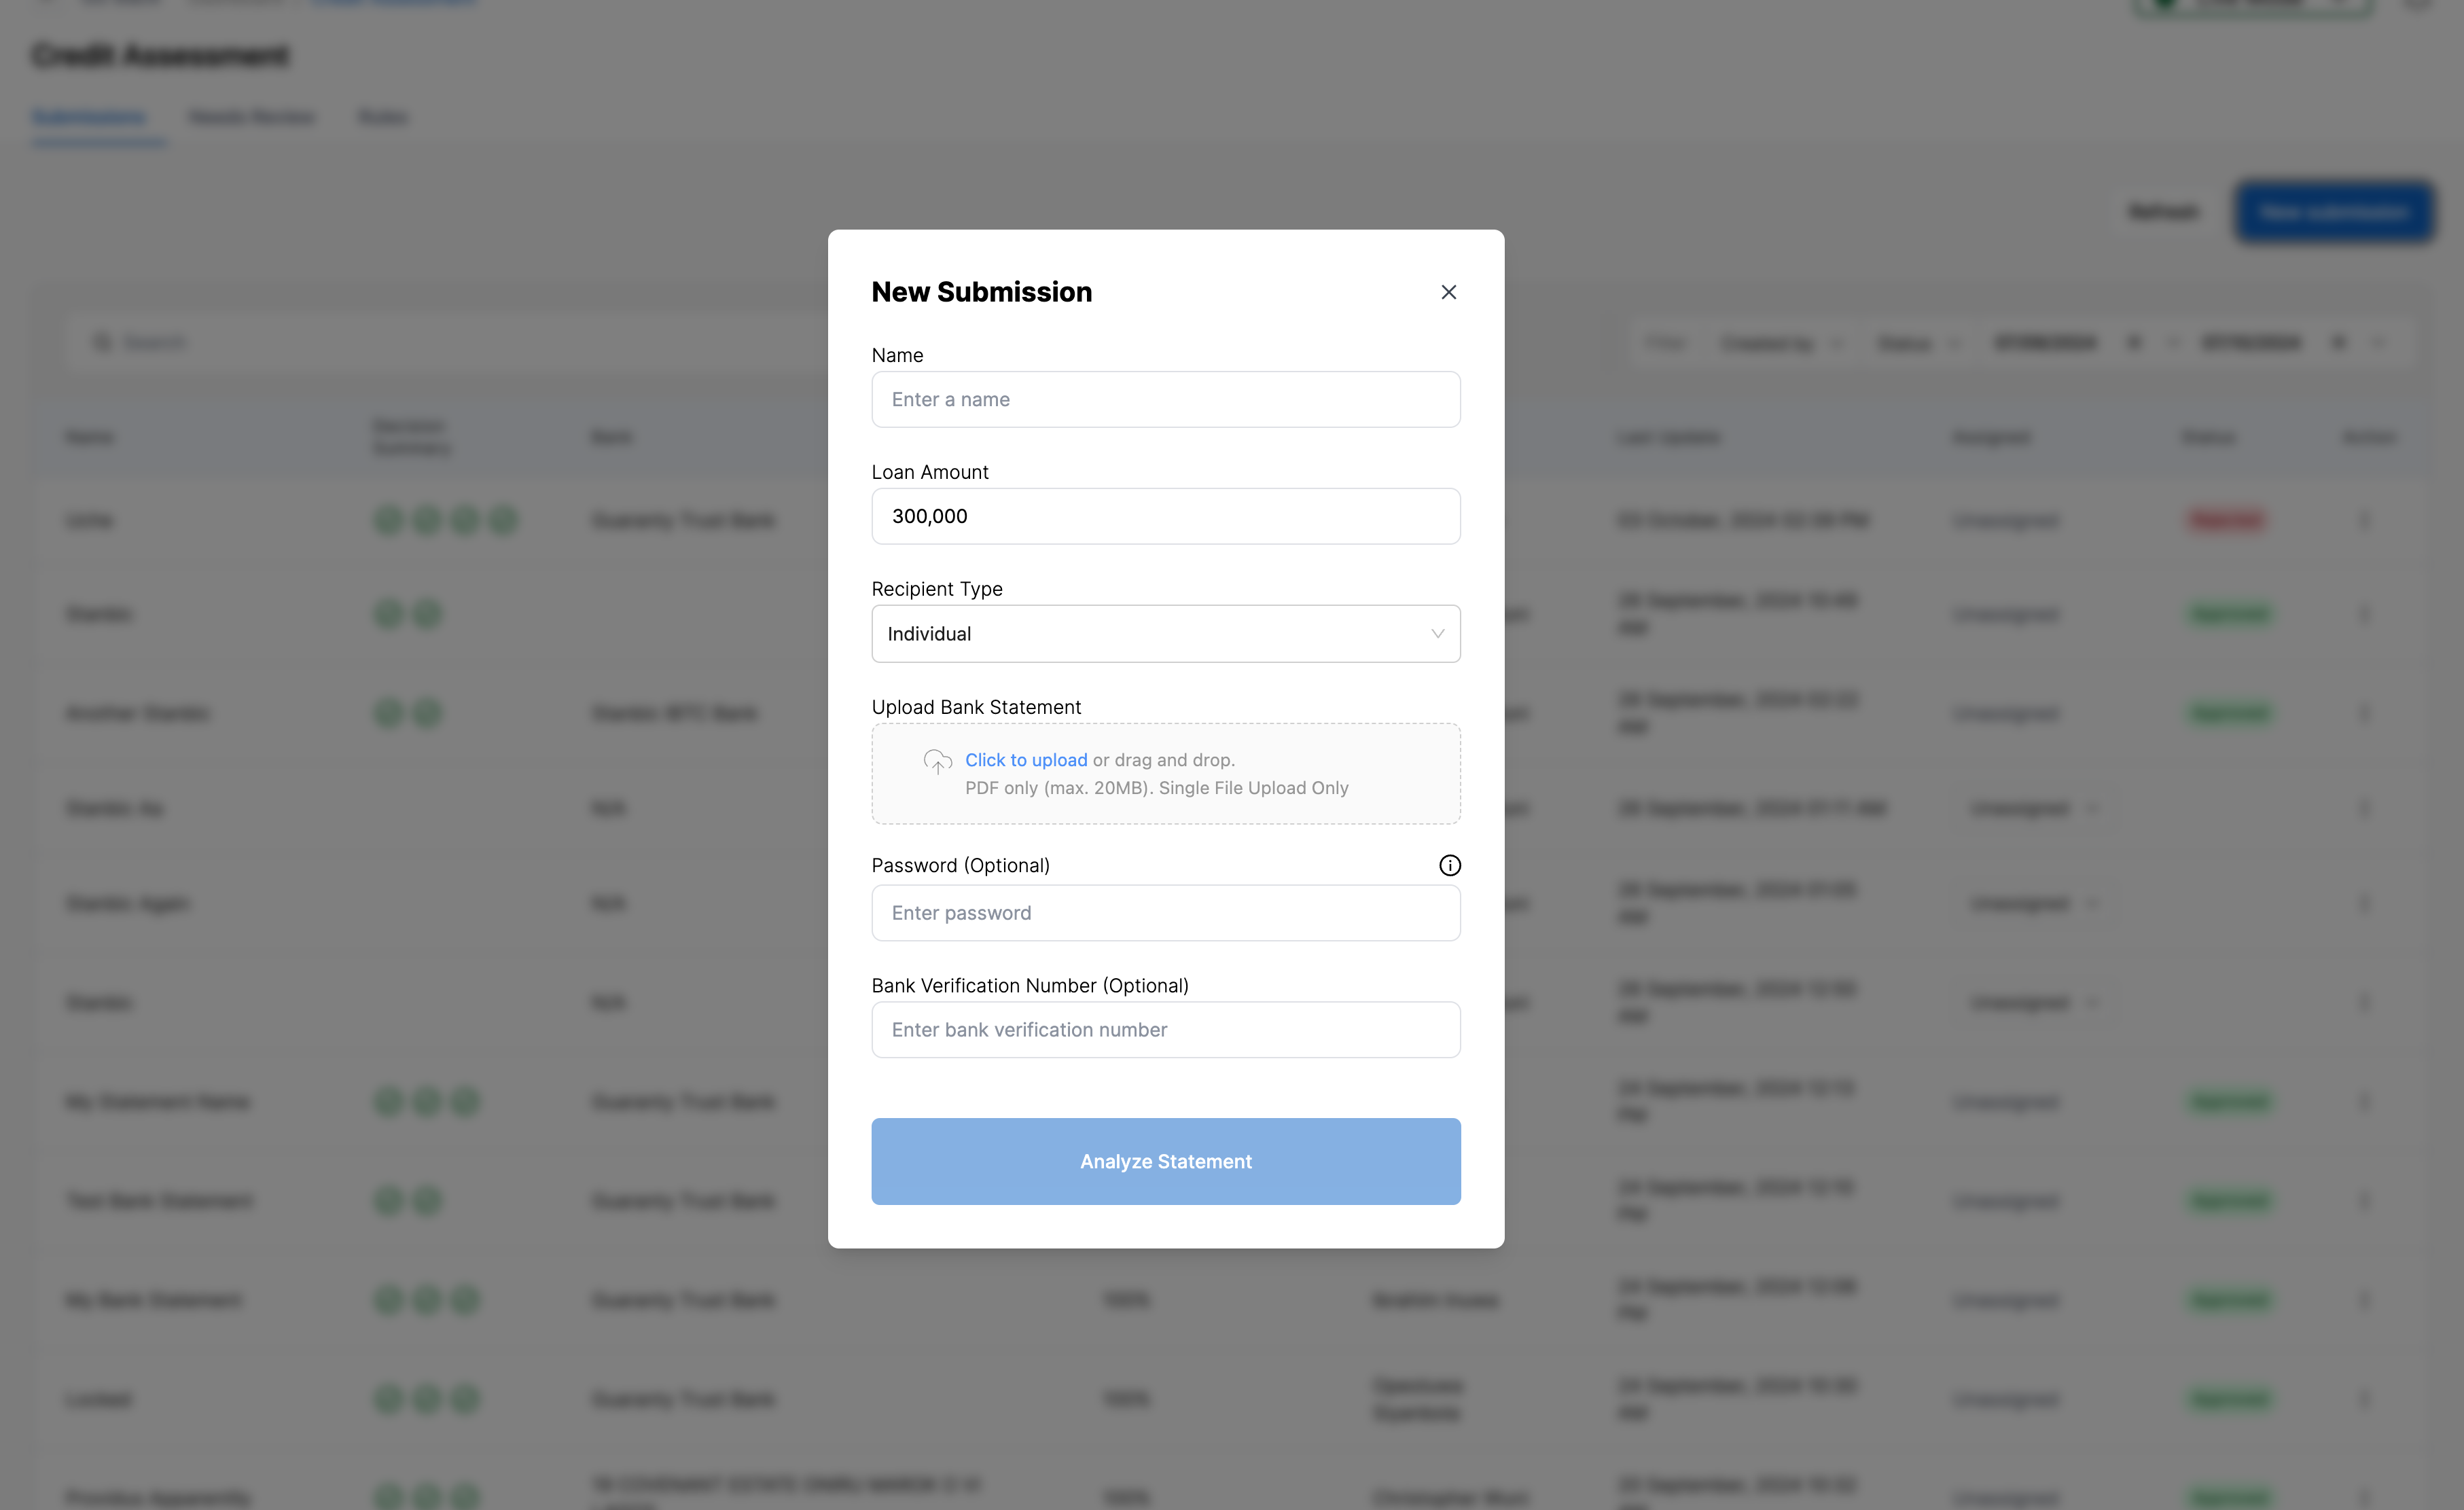Click the Recipient Type chevron arrow
Image resolution: width=2464 pixels, height=1510 pixels.
click(x=1437, y=634)
